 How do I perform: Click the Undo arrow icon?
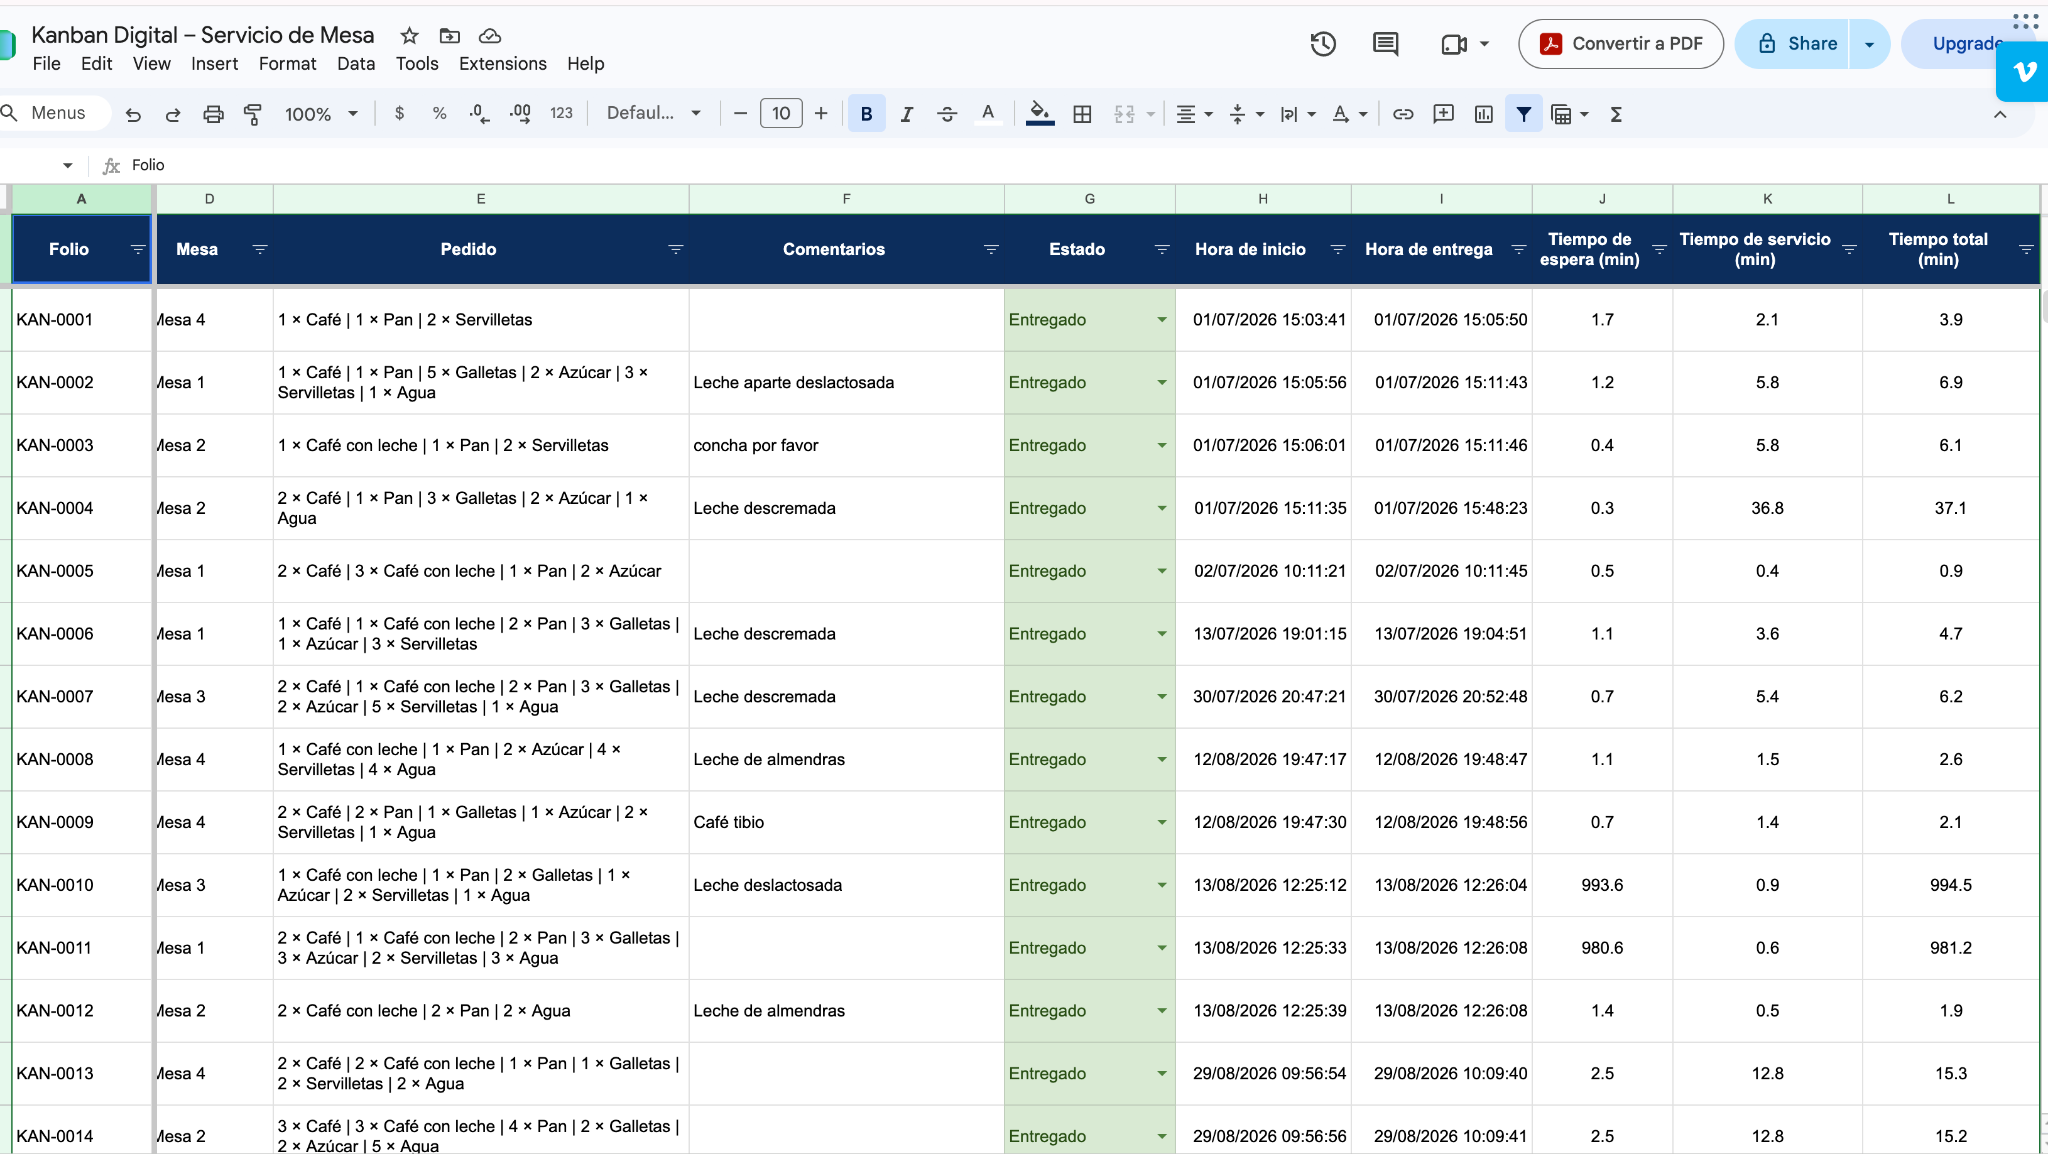(133, 114)
